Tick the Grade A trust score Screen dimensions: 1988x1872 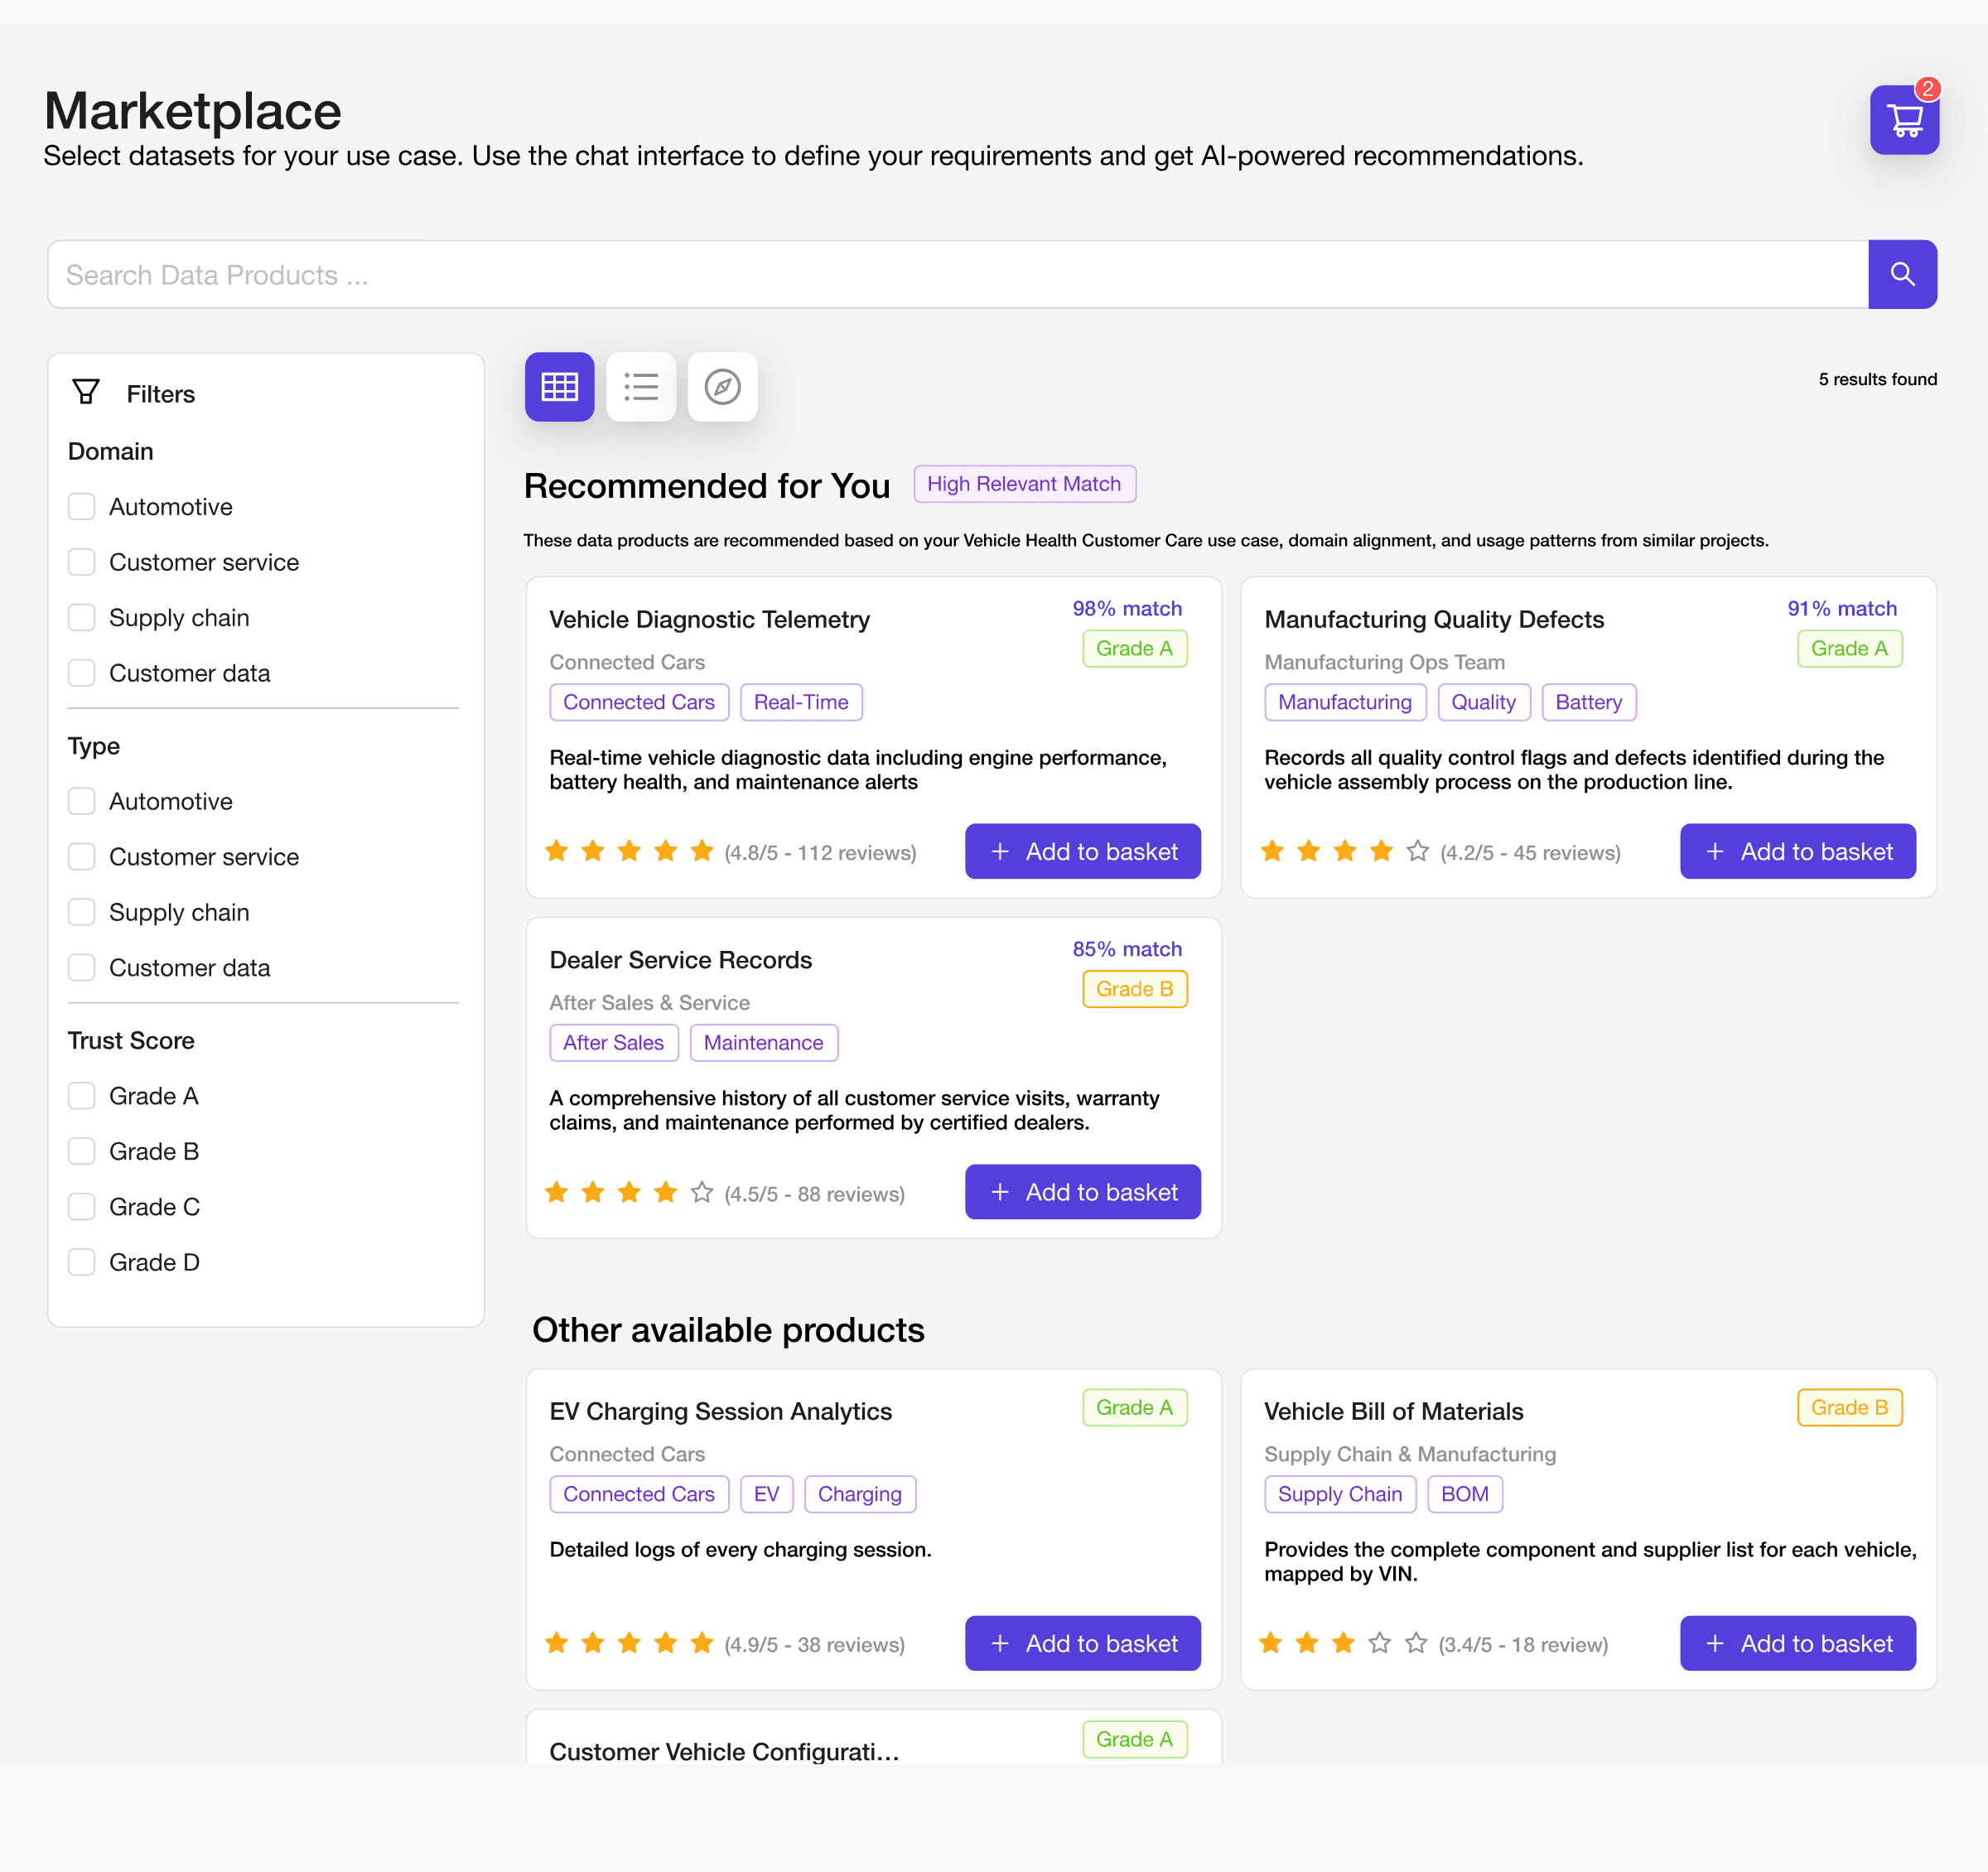point(82,1096)
